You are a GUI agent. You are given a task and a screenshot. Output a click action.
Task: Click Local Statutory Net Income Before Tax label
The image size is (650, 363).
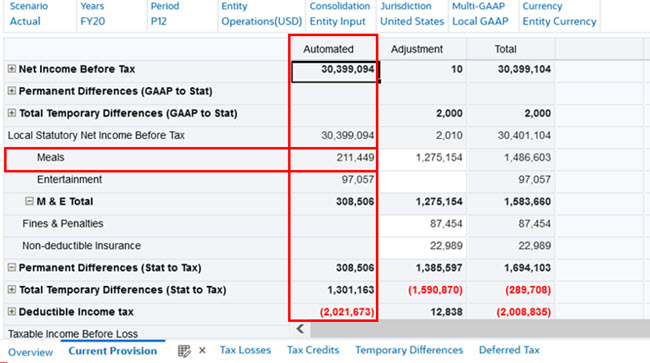pos(96,136)
